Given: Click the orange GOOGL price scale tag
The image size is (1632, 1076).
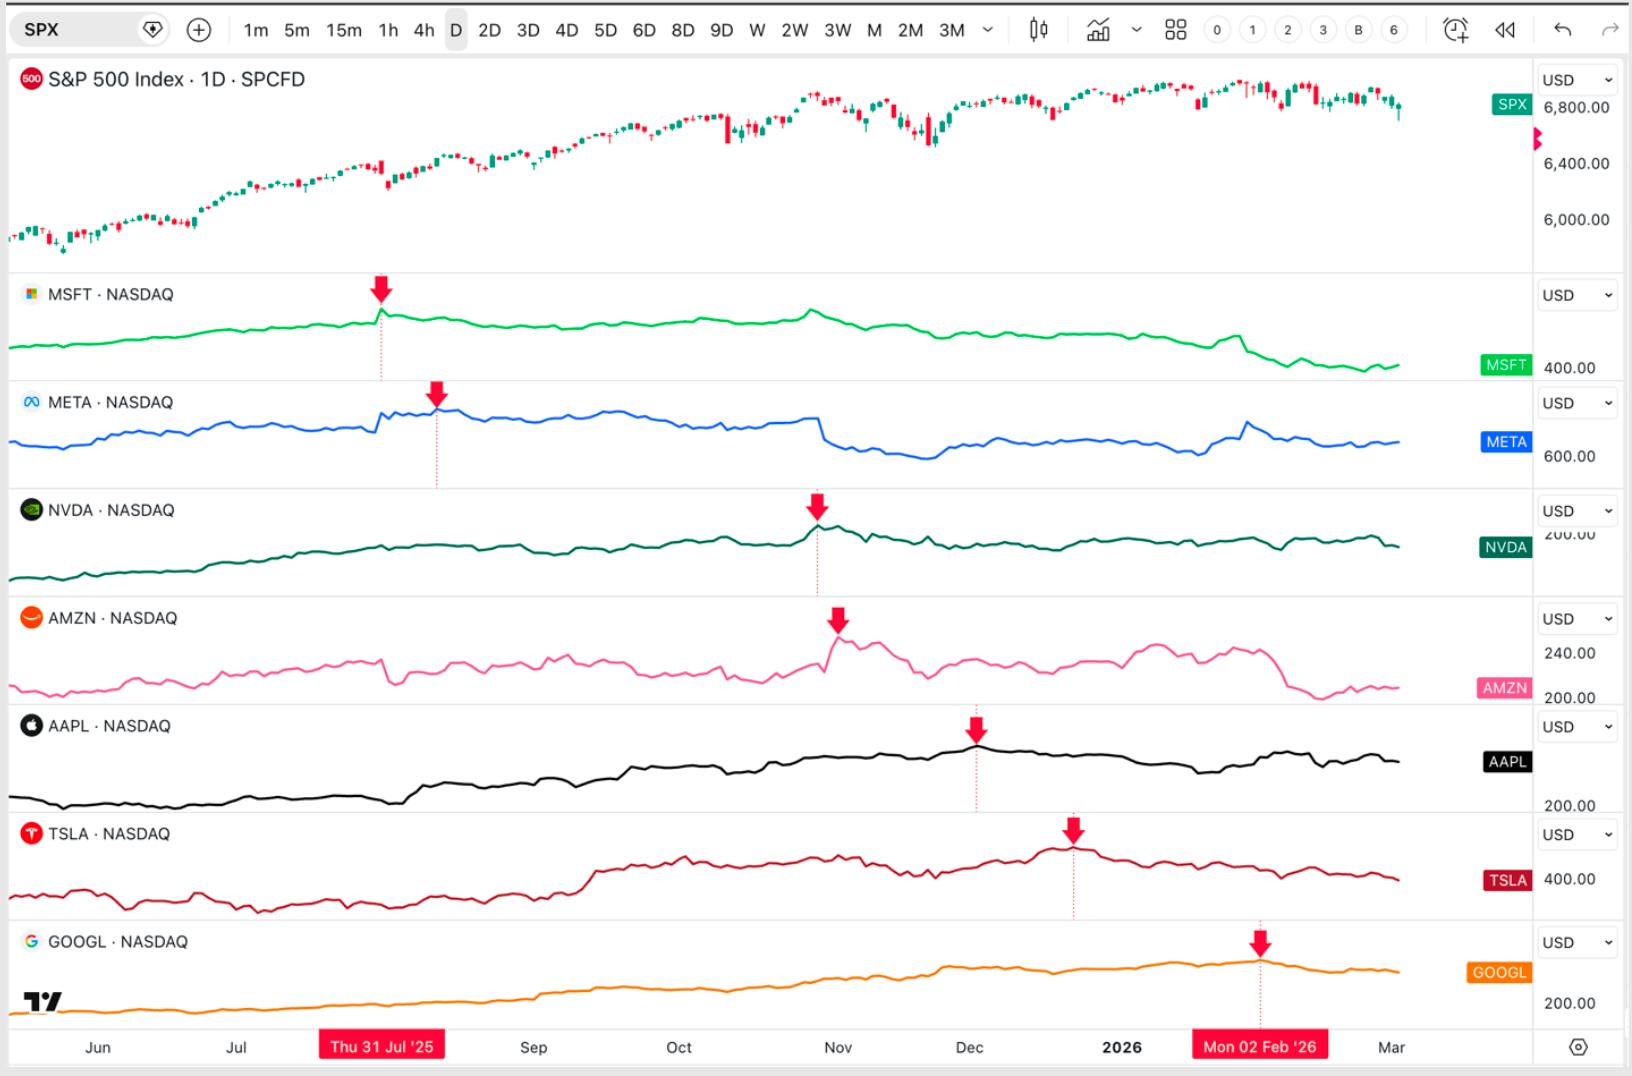Looking at the screenshot, I should tap(1499, 972).
